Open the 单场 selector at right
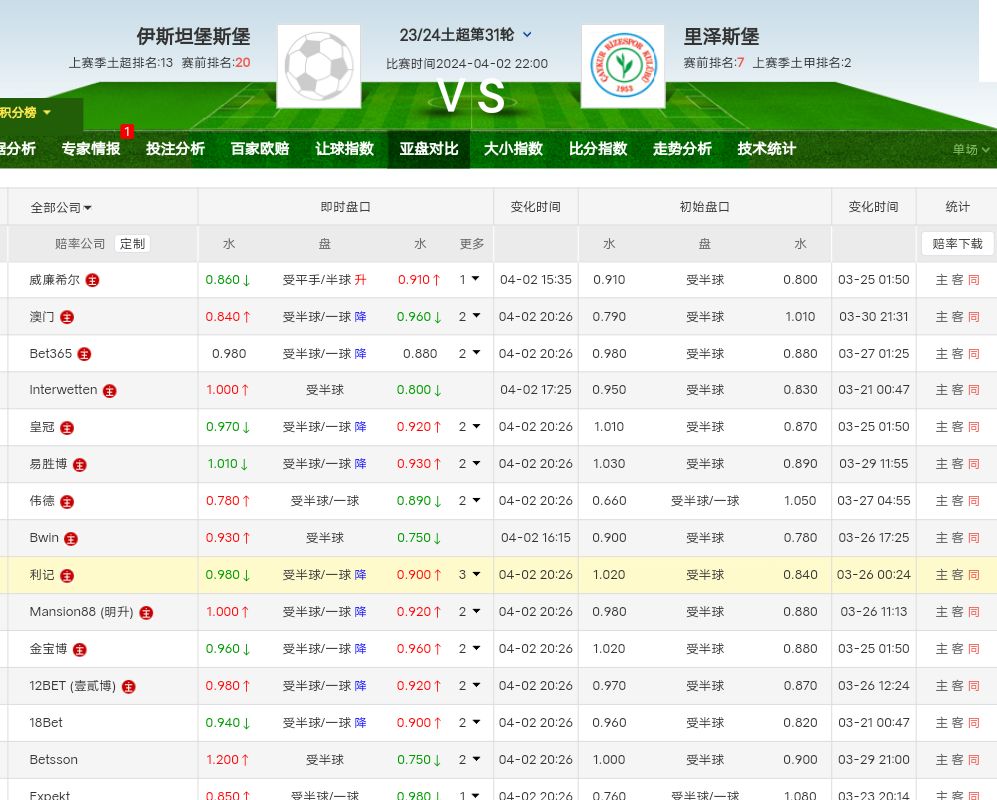The image size is (997, 800). 970,150
